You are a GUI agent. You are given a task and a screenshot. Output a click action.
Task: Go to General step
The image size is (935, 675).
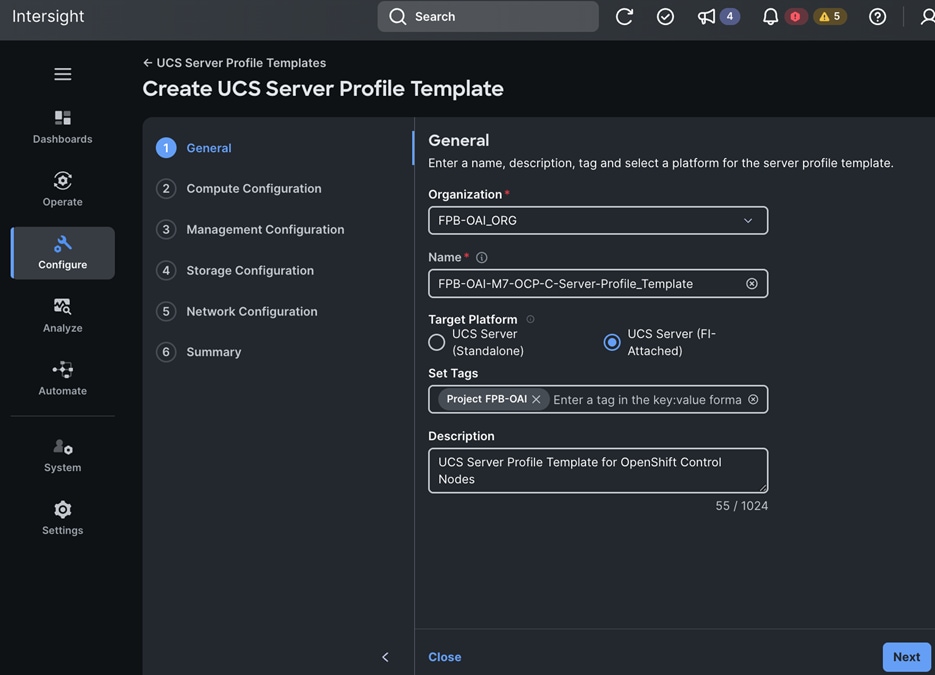pyautogui.click(x=194, y=148)
